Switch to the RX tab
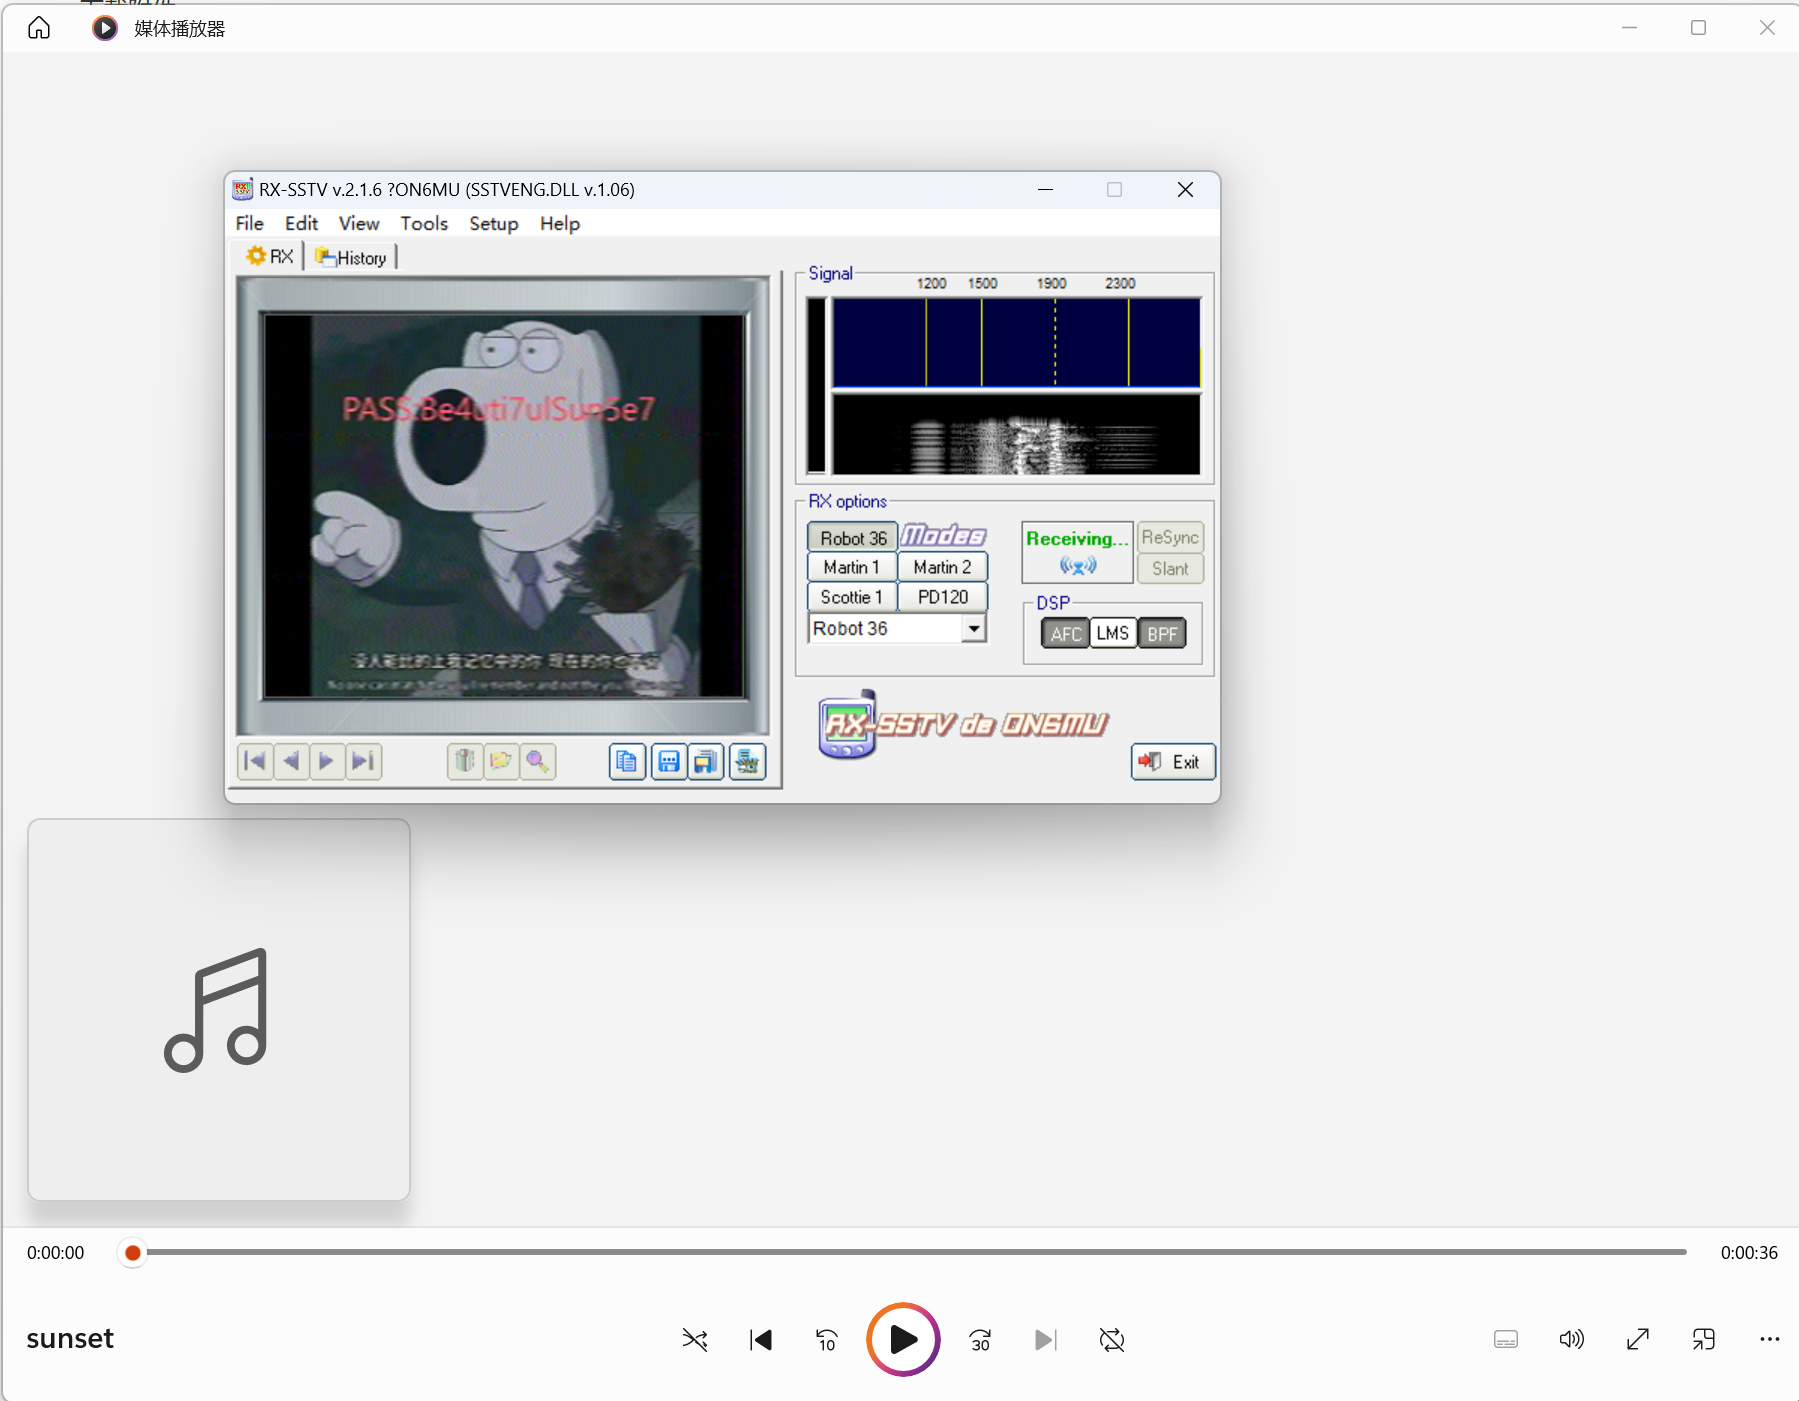 coord(270,257)
